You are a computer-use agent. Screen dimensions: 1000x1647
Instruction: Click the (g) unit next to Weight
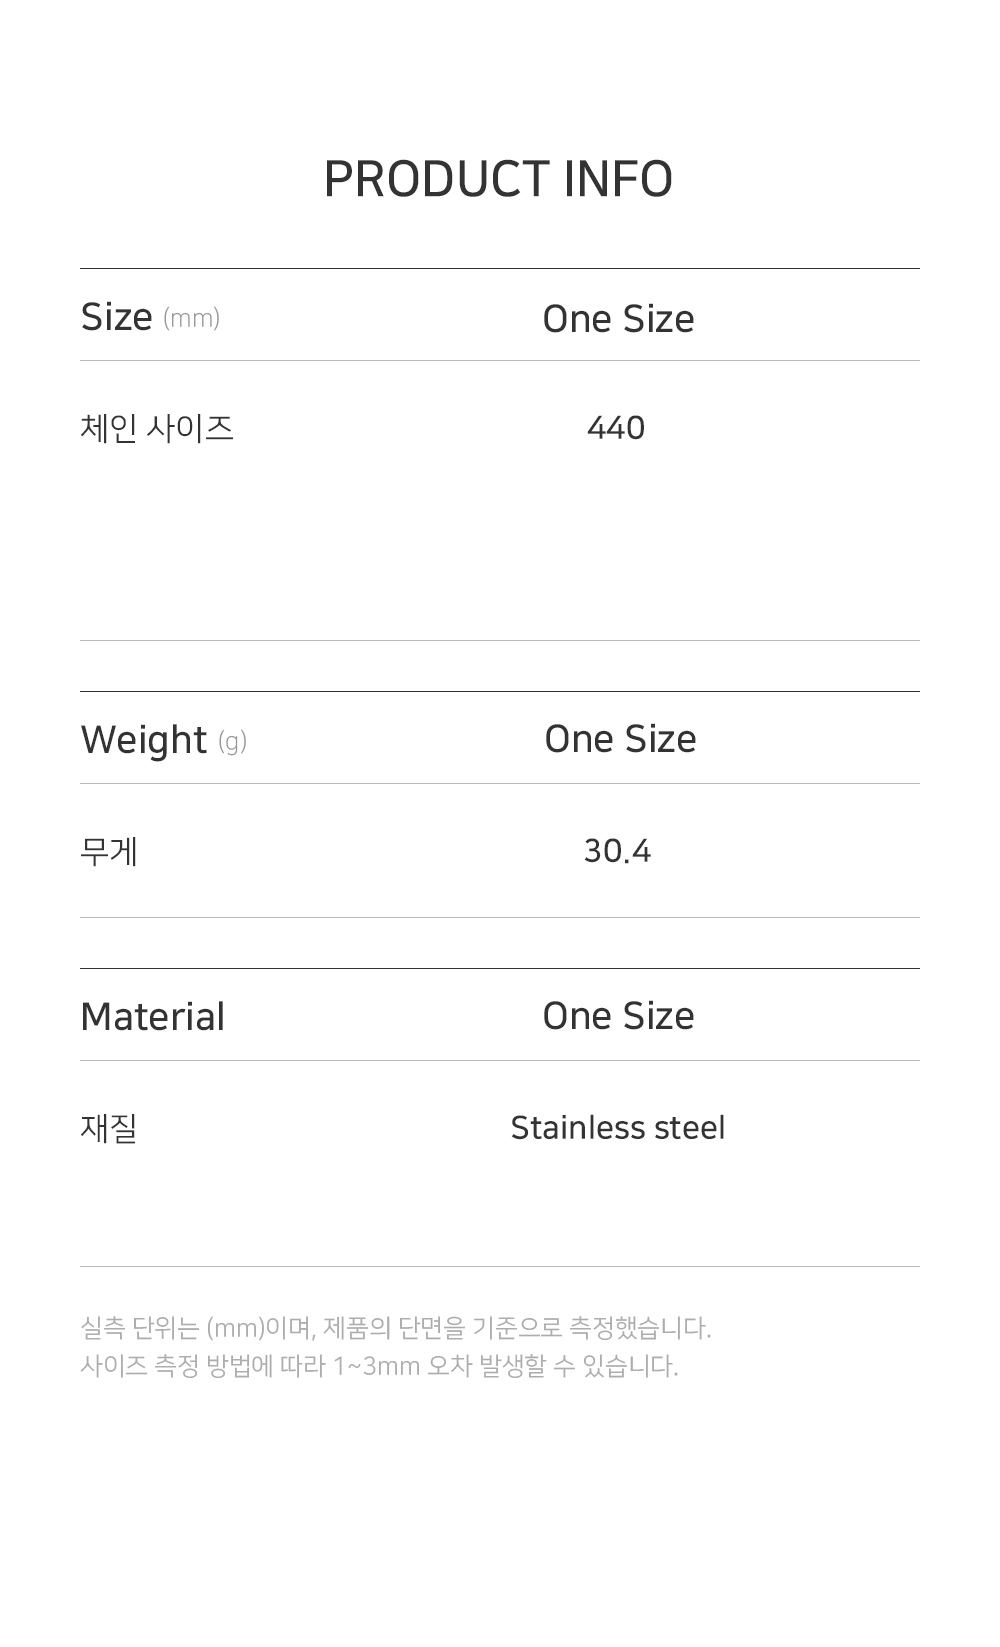pos(232,741)
